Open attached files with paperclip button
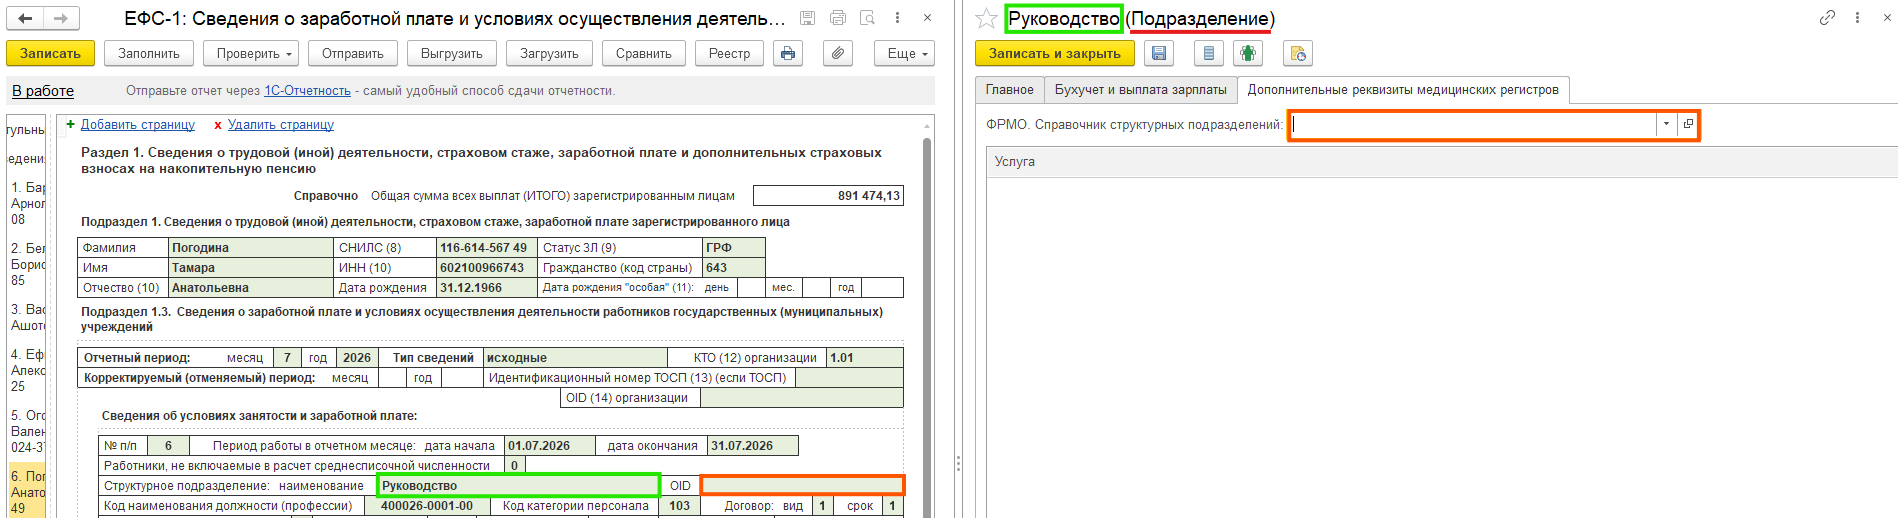Image resolution: width=1898 pixels, height=518 pixels. 838,53
